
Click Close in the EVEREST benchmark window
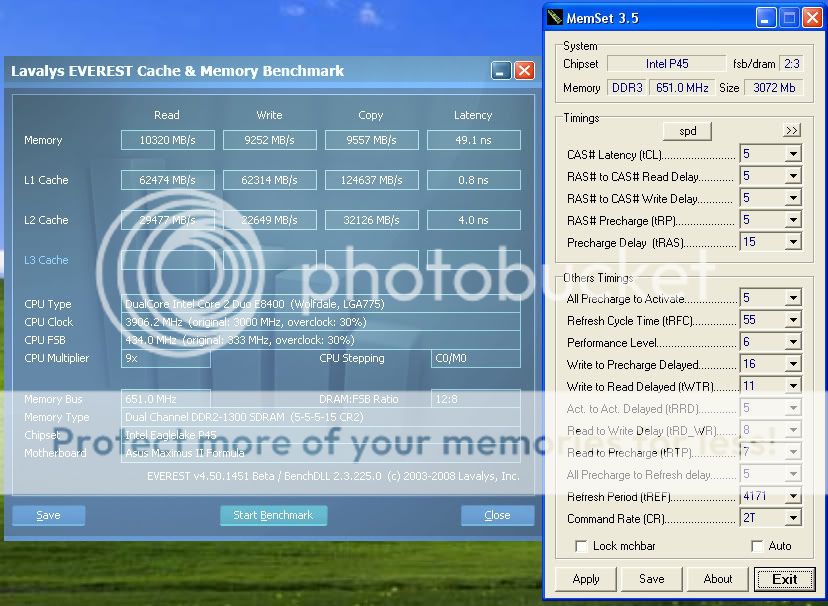coord(497,515)
